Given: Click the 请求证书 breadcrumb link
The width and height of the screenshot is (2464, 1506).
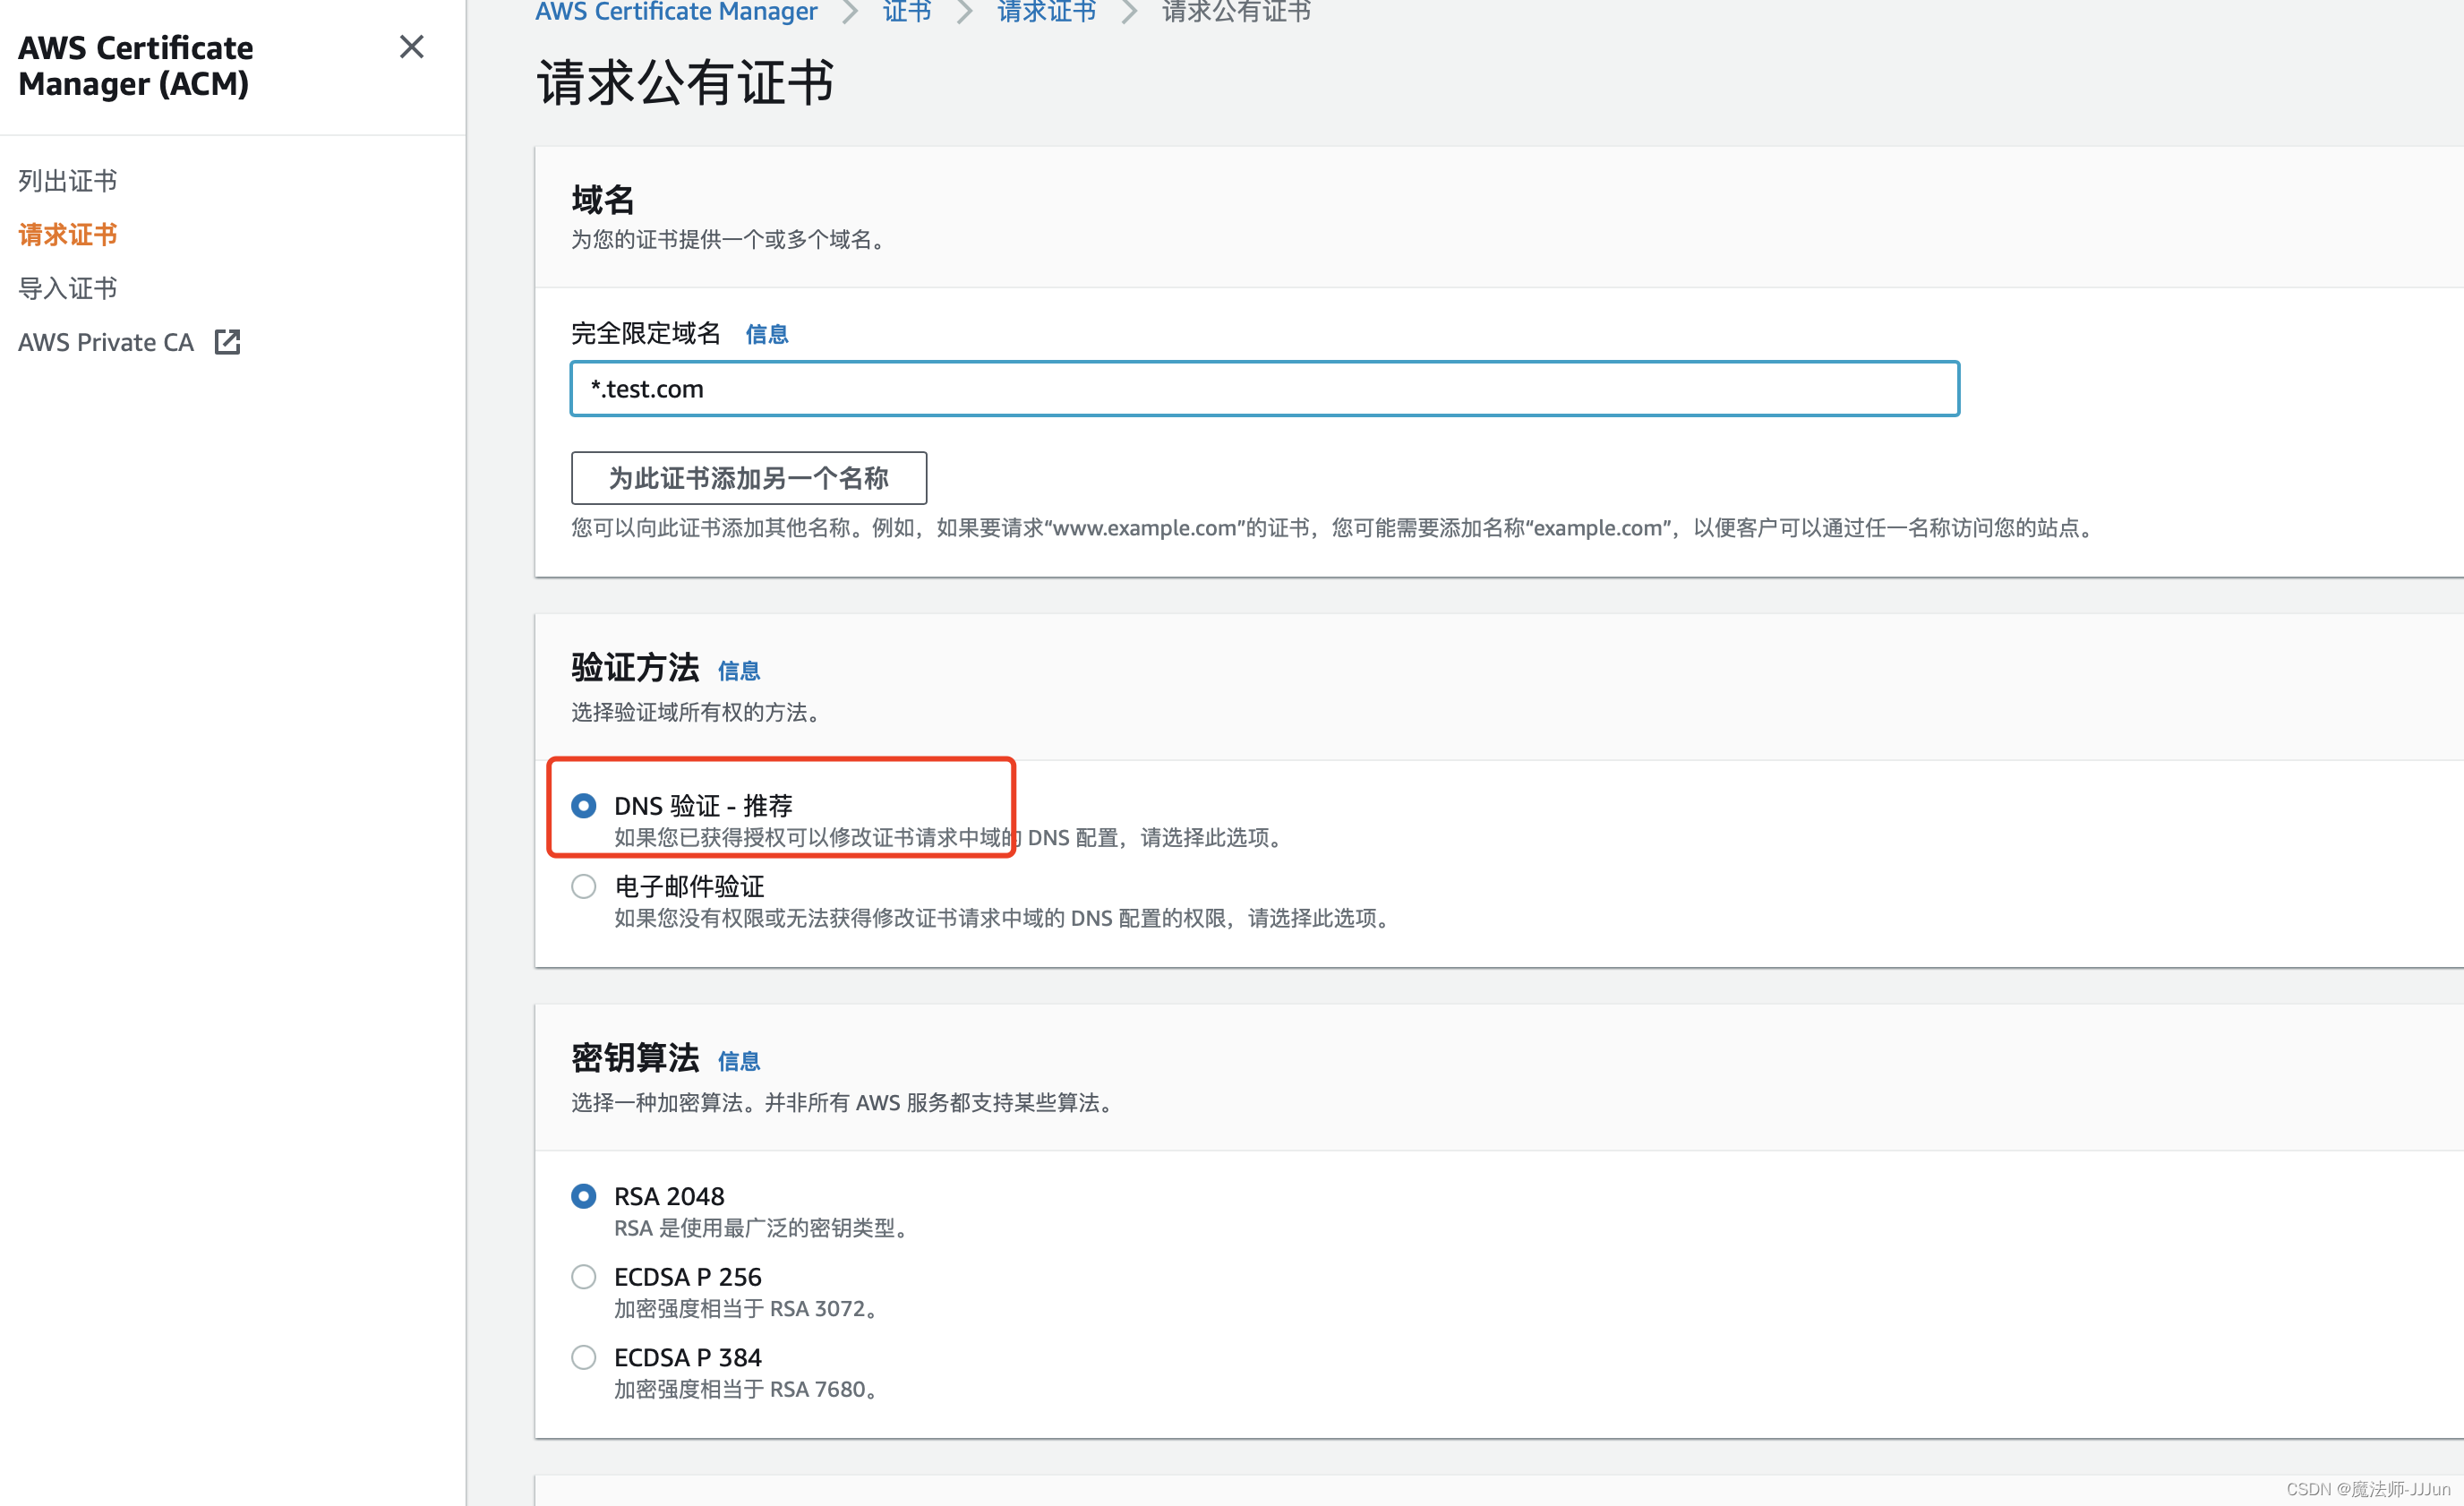Looking at the screenshot, I should (x=1047, y=11).
